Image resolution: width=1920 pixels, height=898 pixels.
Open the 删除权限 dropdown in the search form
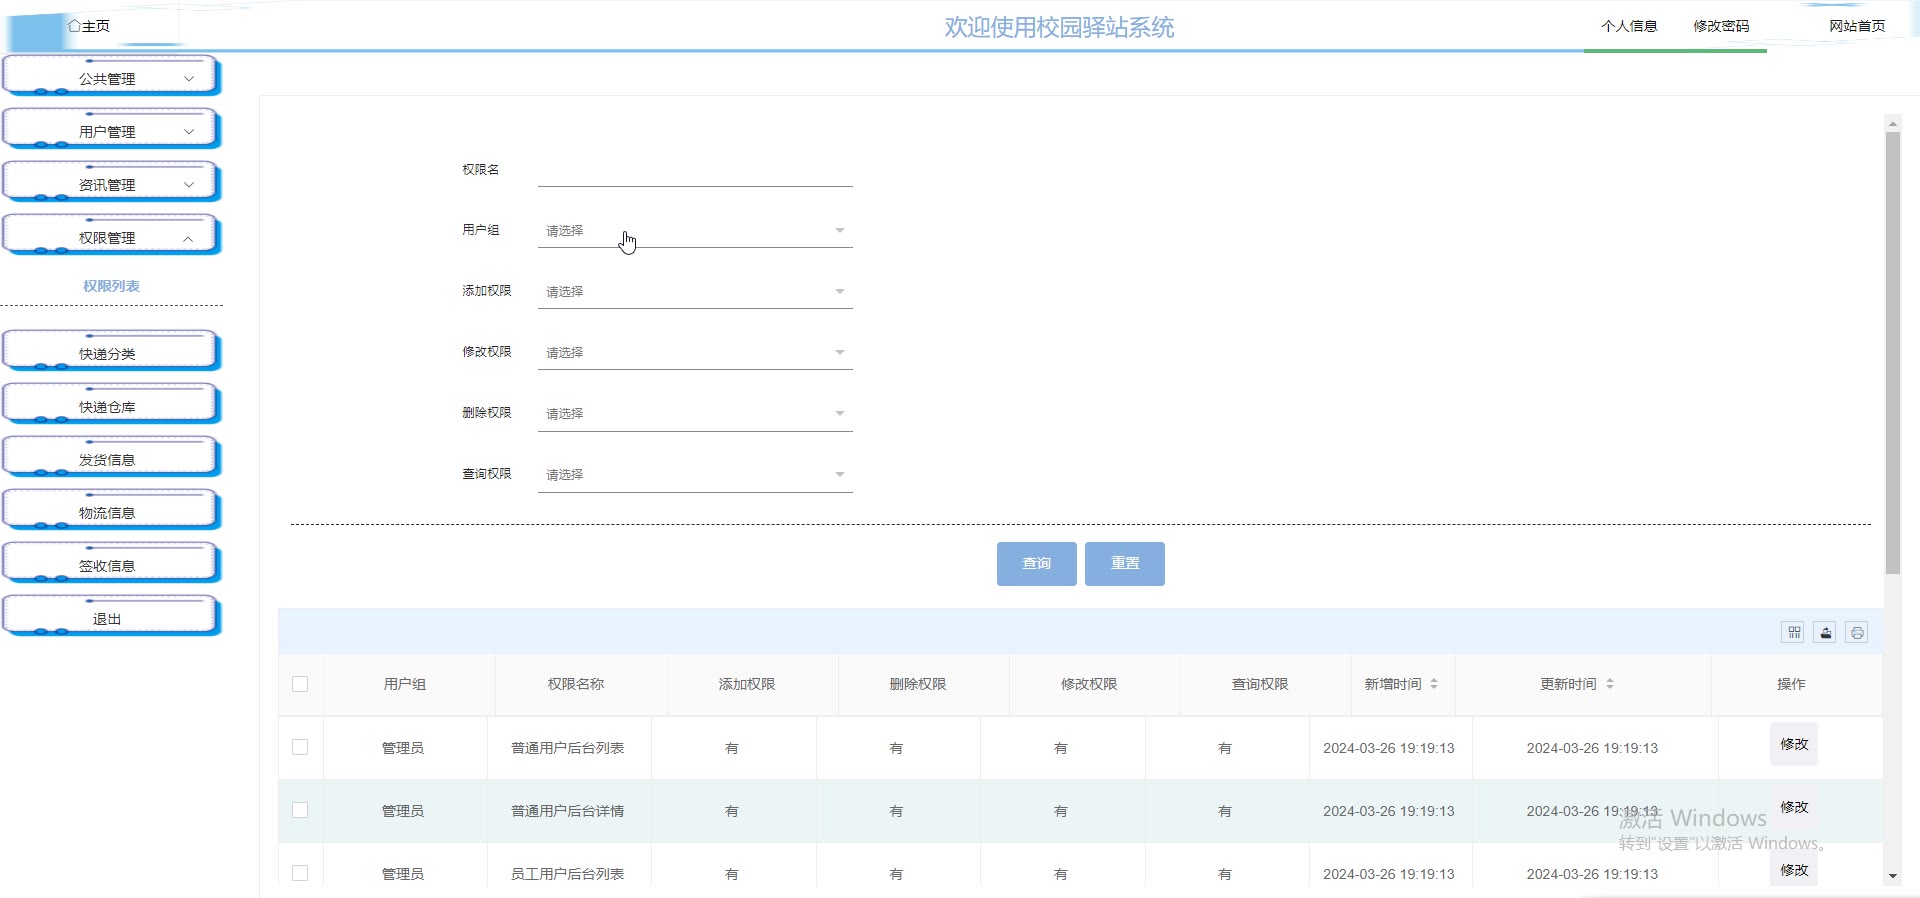point(695,414)
